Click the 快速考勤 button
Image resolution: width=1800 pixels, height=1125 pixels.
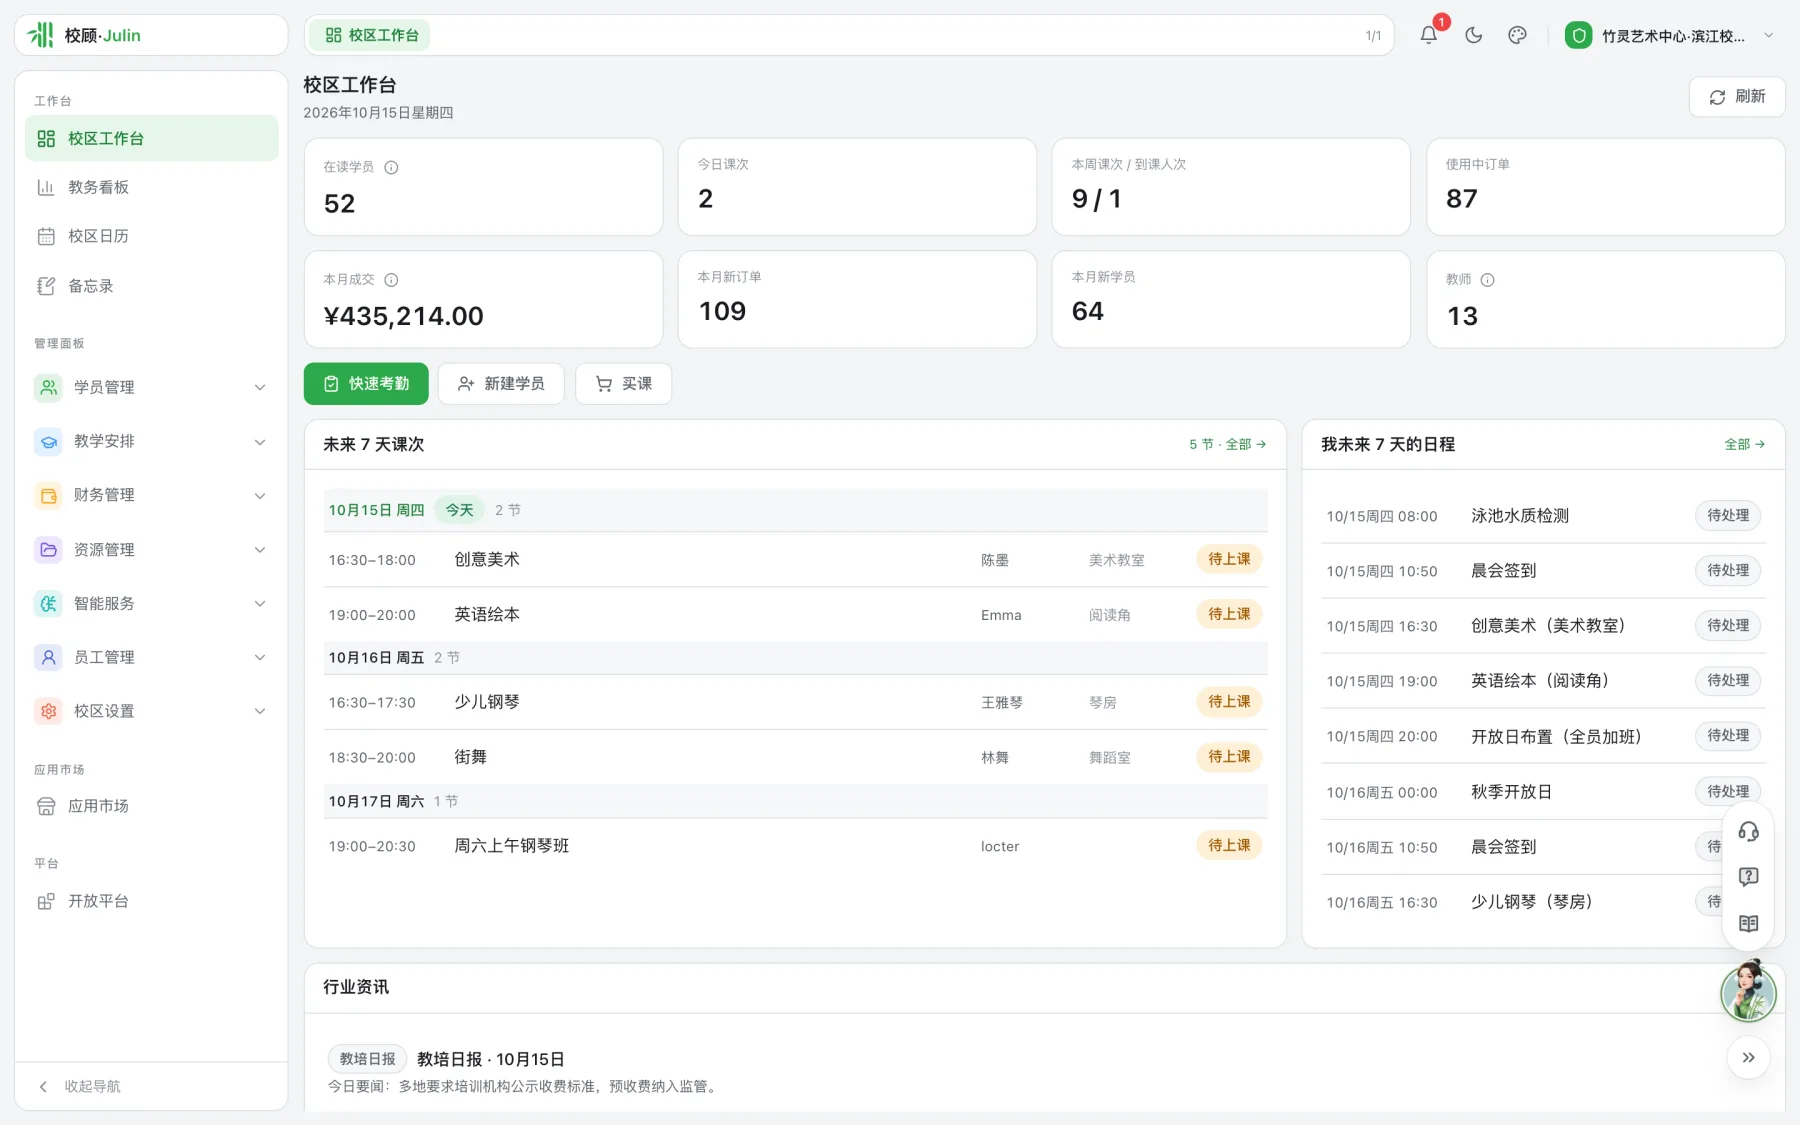[x=366, y=384]
